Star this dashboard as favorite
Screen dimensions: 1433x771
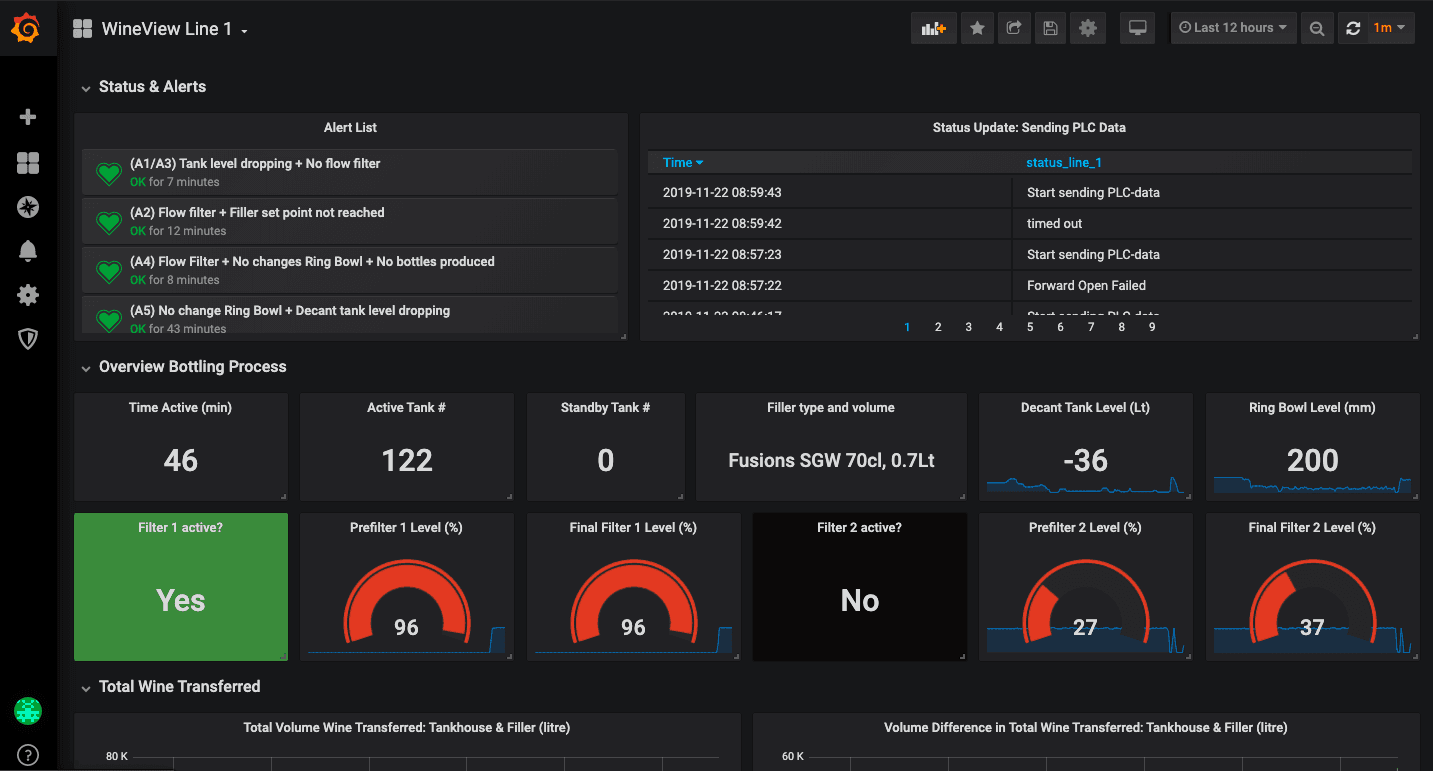(x=977, y=28)
